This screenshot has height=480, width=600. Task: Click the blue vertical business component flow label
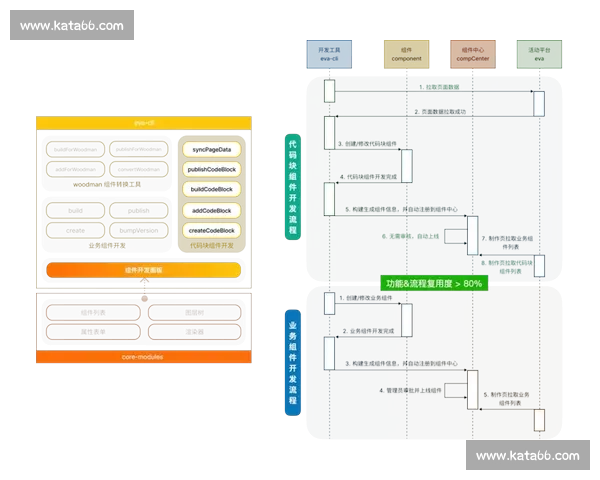(x=293, y=362)
